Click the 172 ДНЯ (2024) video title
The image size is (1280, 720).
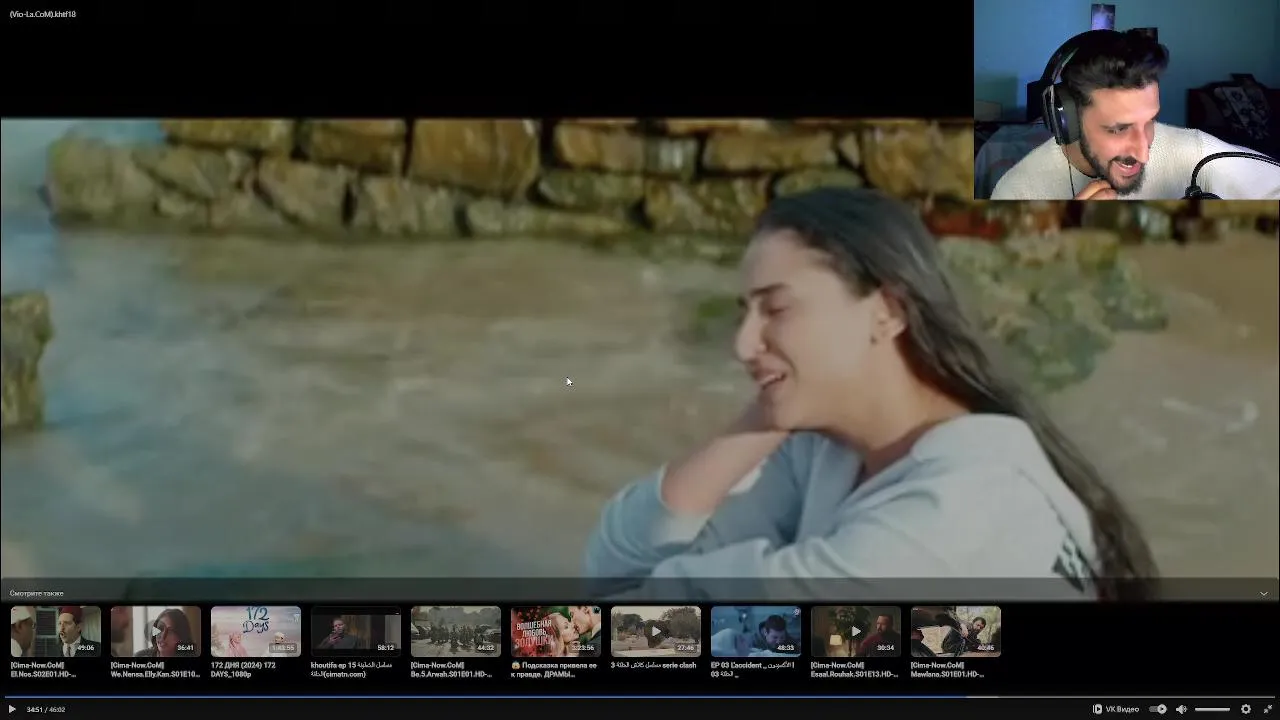coord(244,669)
